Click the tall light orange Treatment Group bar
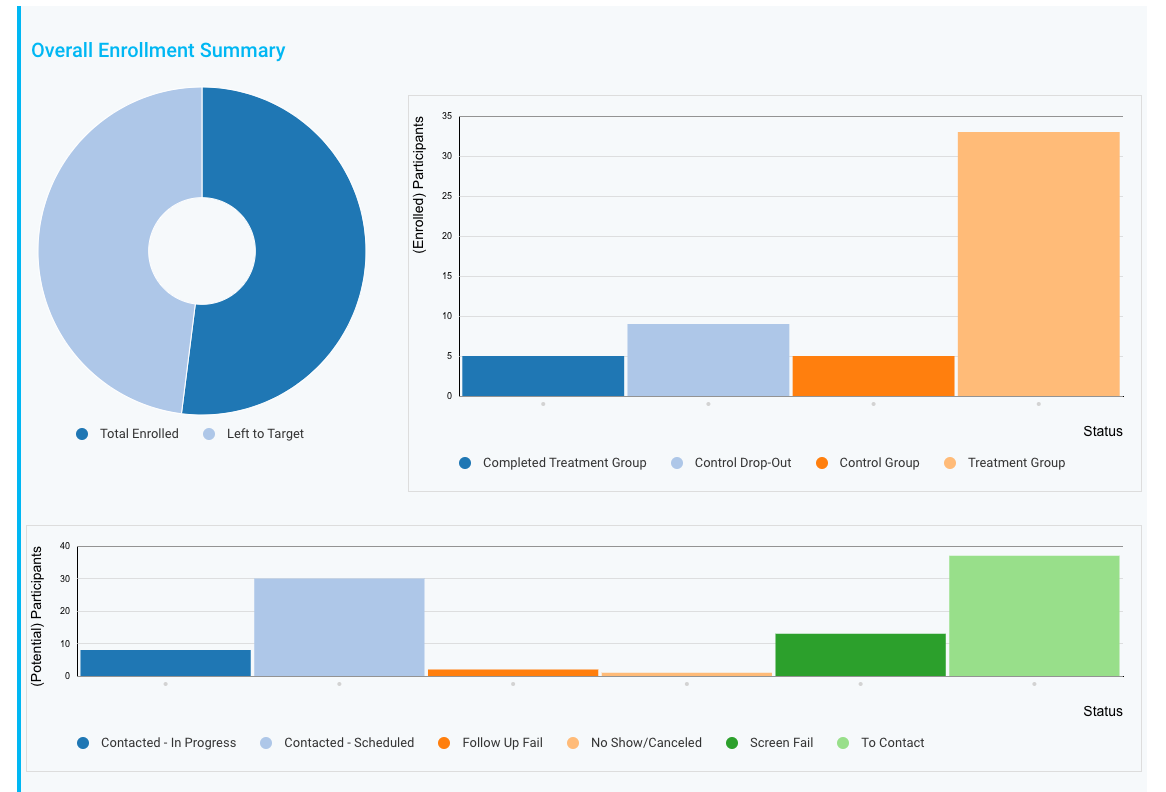 (1038, 264)
